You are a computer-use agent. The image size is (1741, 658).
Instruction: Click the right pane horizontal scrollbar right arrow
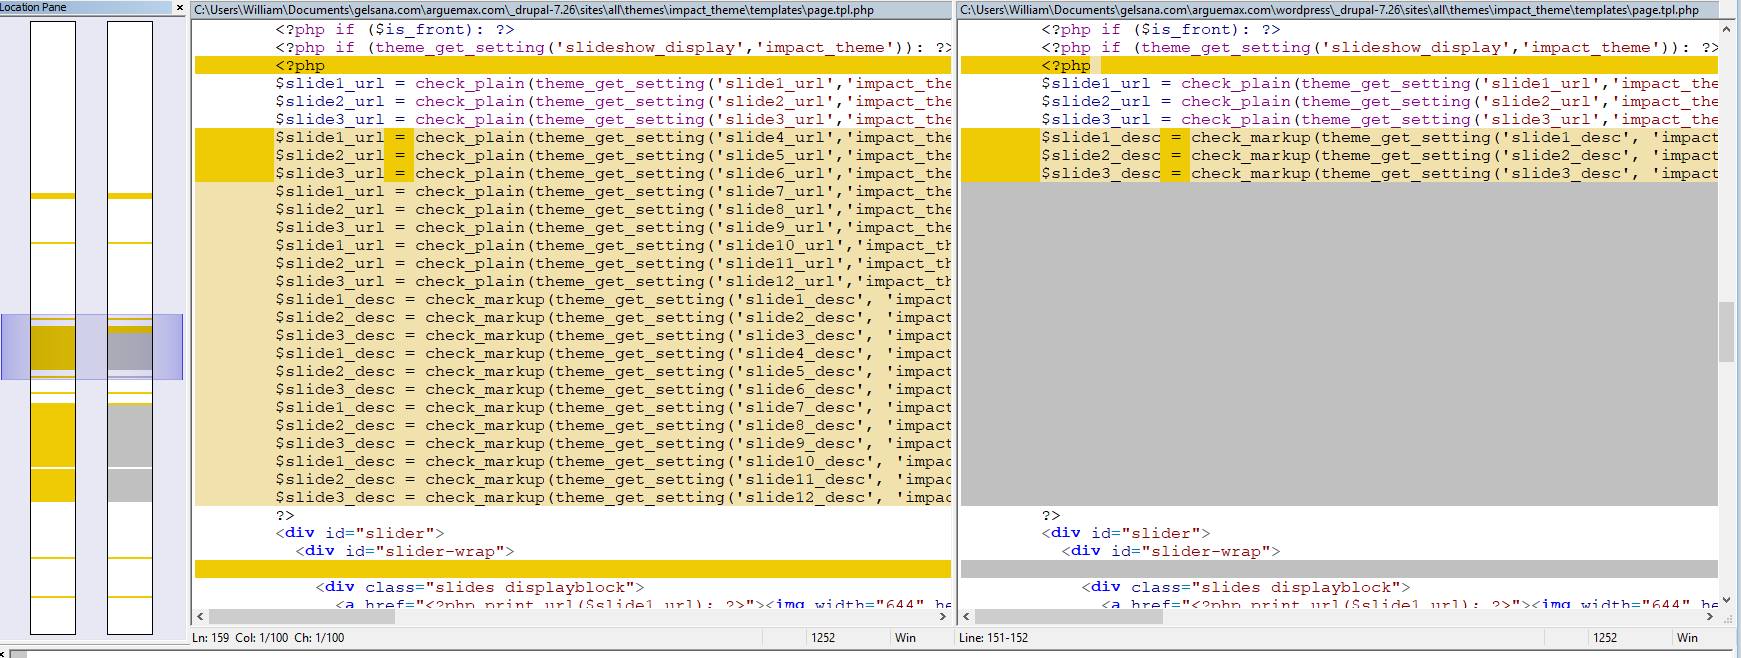coord(1709,617)
